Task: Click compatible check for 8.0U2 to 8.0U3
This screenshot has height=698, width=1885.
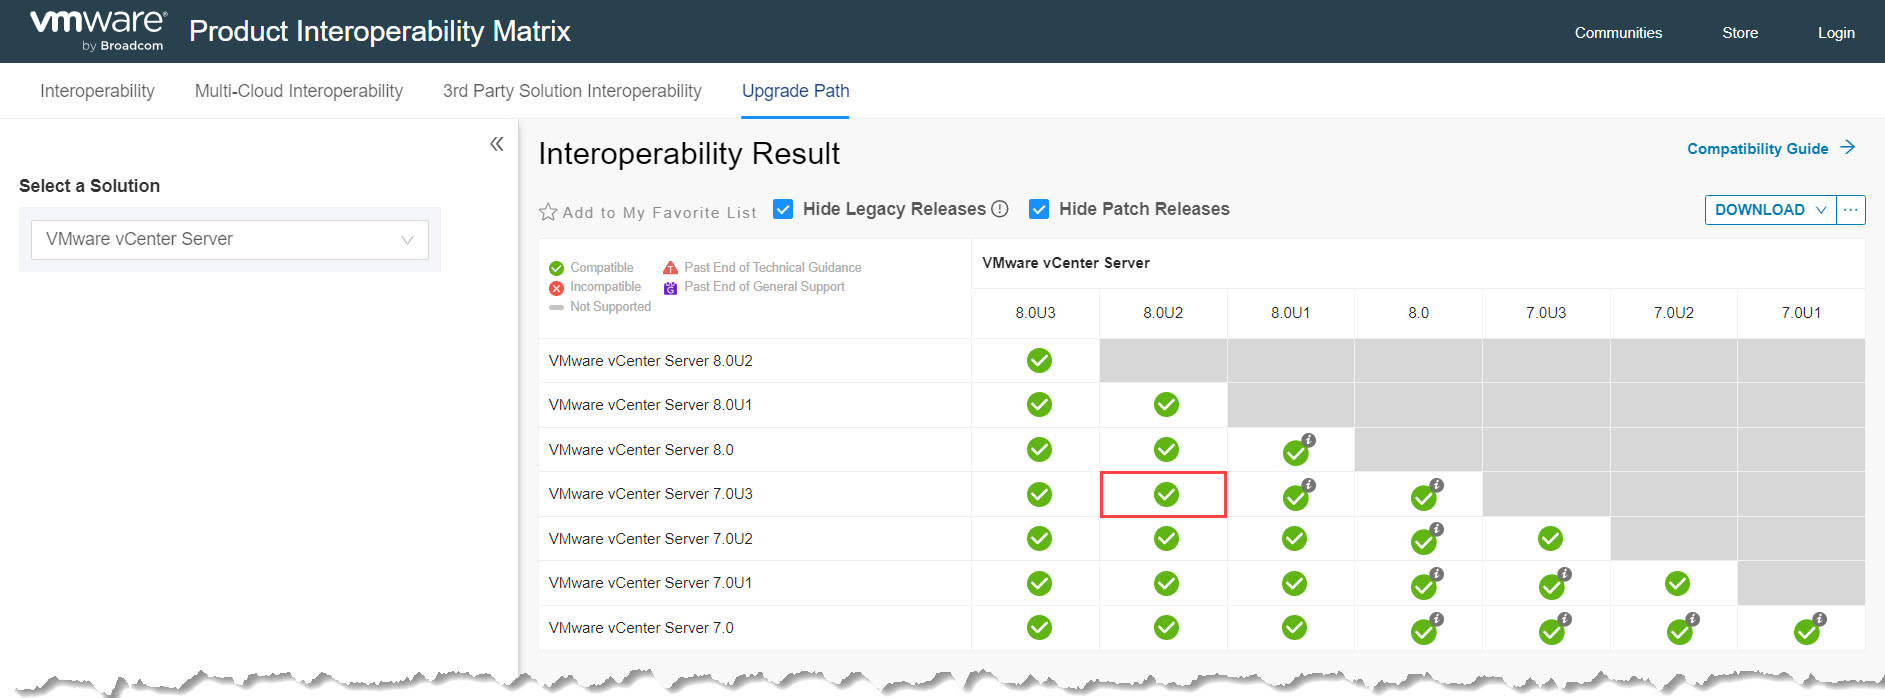Action: click(x=1039, y=361)
